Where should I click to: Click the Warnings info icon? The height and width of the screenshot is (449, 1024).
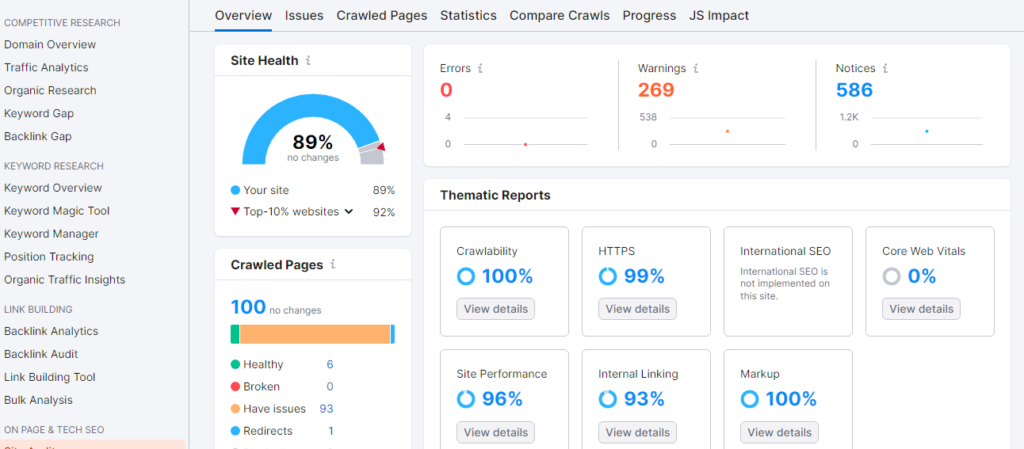(x=696, y=68)
